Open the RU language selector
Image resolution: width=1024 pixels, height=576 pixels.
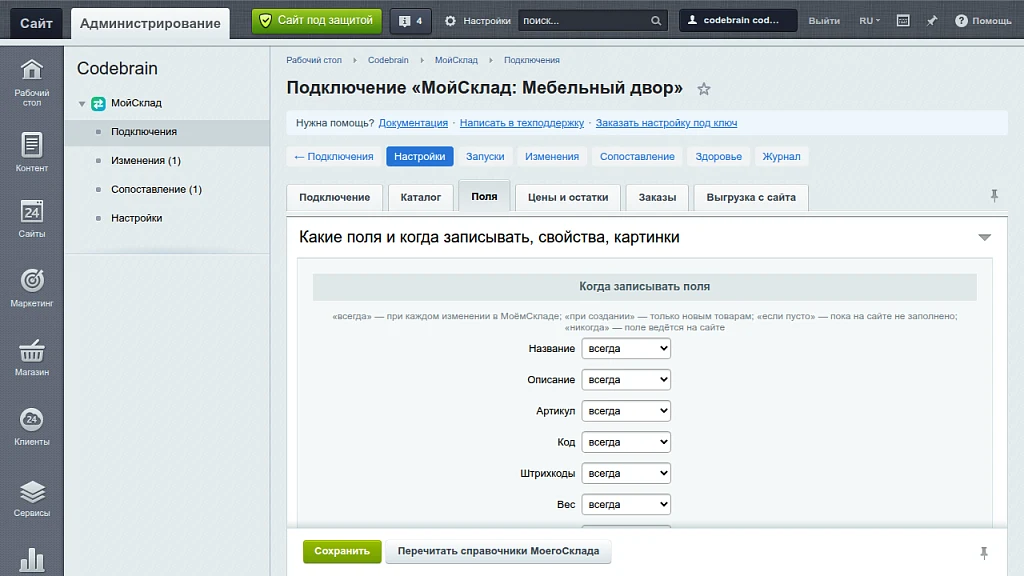pyautogui.click(x=869, y=21)
